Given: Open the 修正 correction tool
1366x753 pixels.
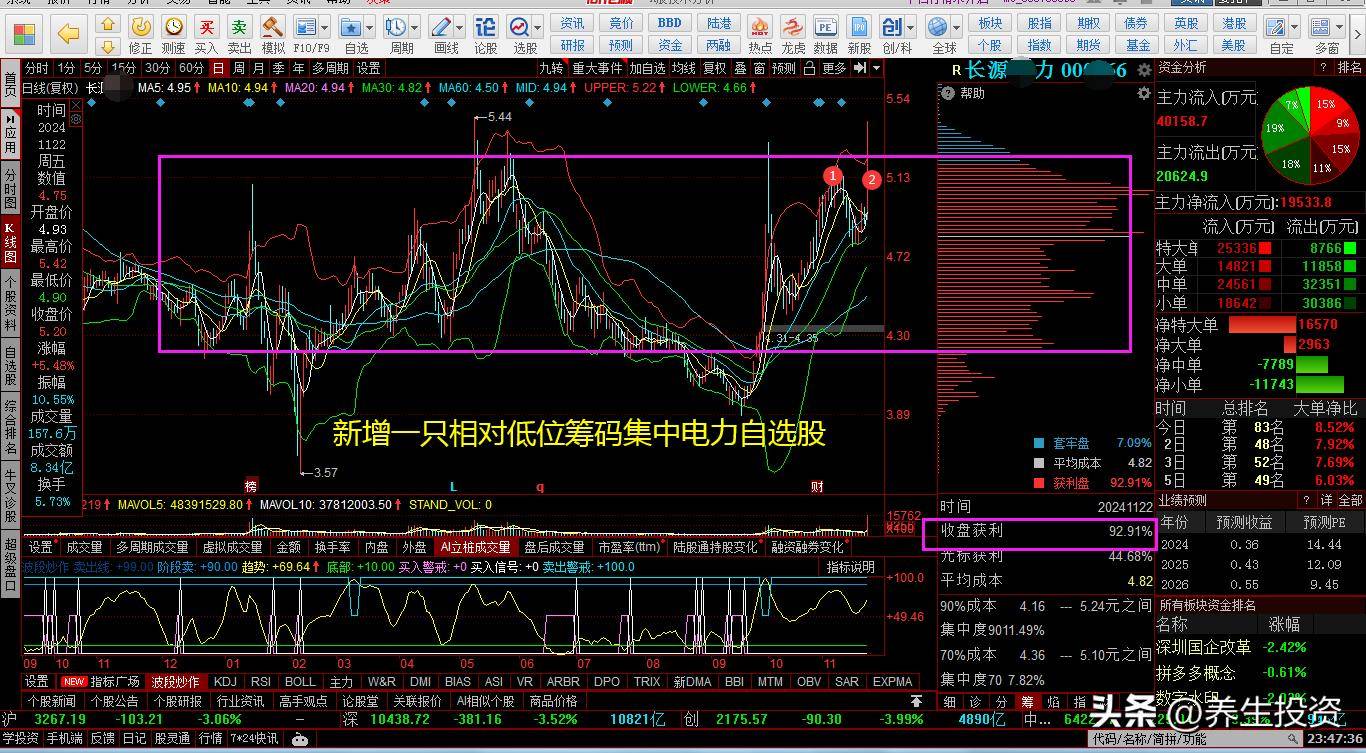Looking at the screenshot, I should click(x=141, y=27).
